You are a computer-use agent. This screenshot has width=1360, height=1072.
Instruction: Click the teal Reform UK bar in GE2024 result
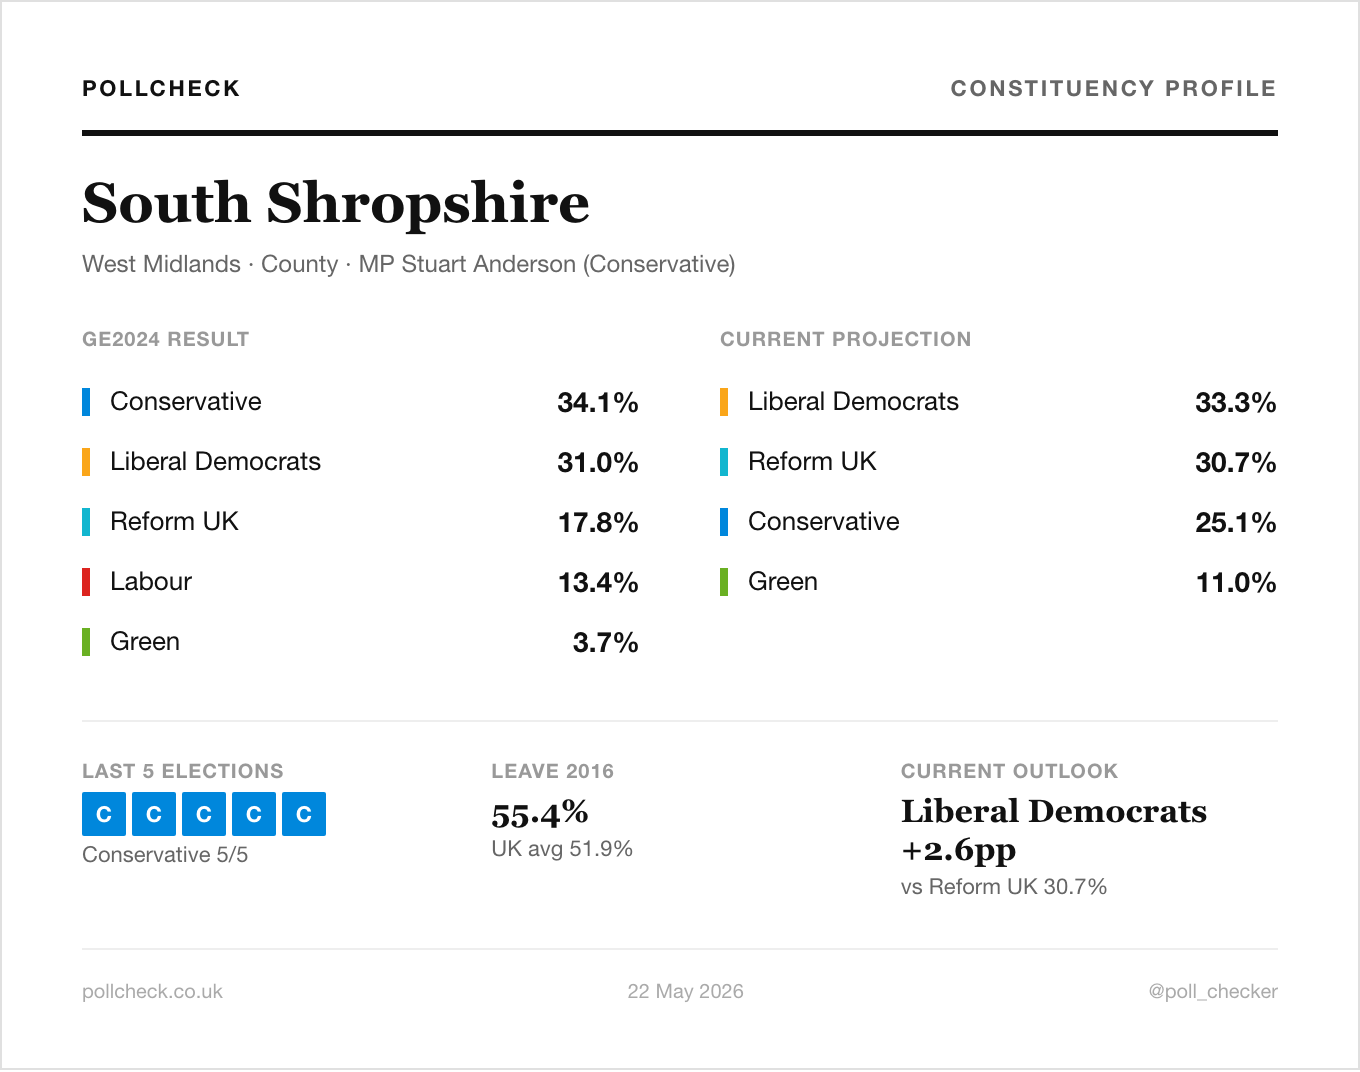[86, 522]
